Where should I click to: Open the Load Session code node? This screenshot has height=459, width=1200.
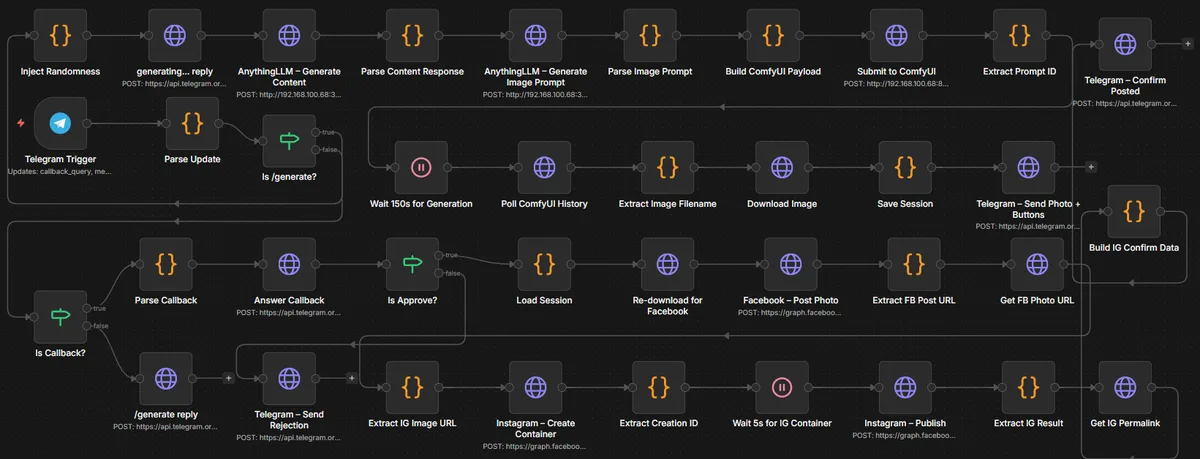(x=543, y=263)
